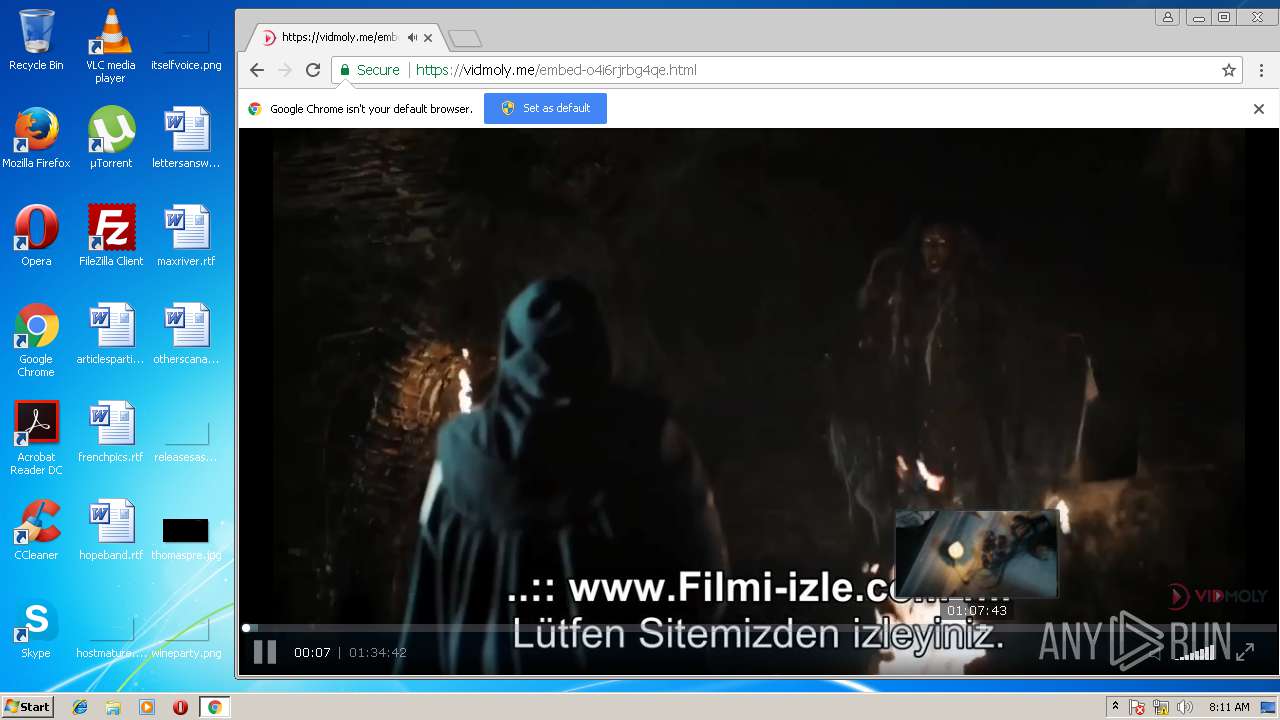Open Opera from the taskbar
This screenshot has width=1280, height=720.
(x=180, y=707)
